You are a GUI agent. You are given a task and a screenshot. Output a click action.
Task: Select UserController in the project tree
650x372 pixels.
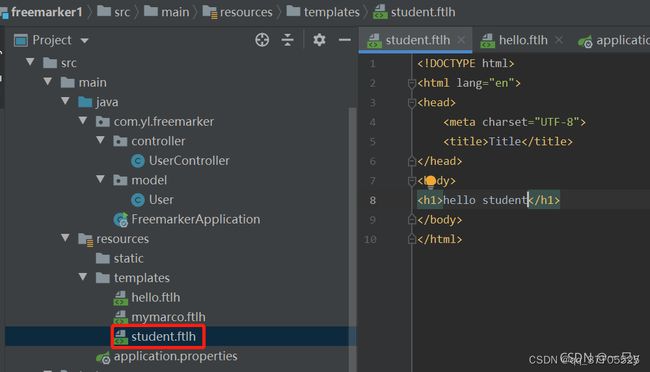coord(189,161)
